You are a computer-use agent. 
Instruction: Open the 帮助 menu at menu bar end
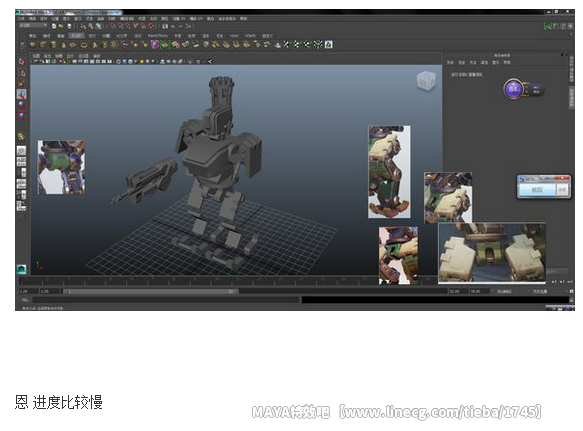[244, 18]
